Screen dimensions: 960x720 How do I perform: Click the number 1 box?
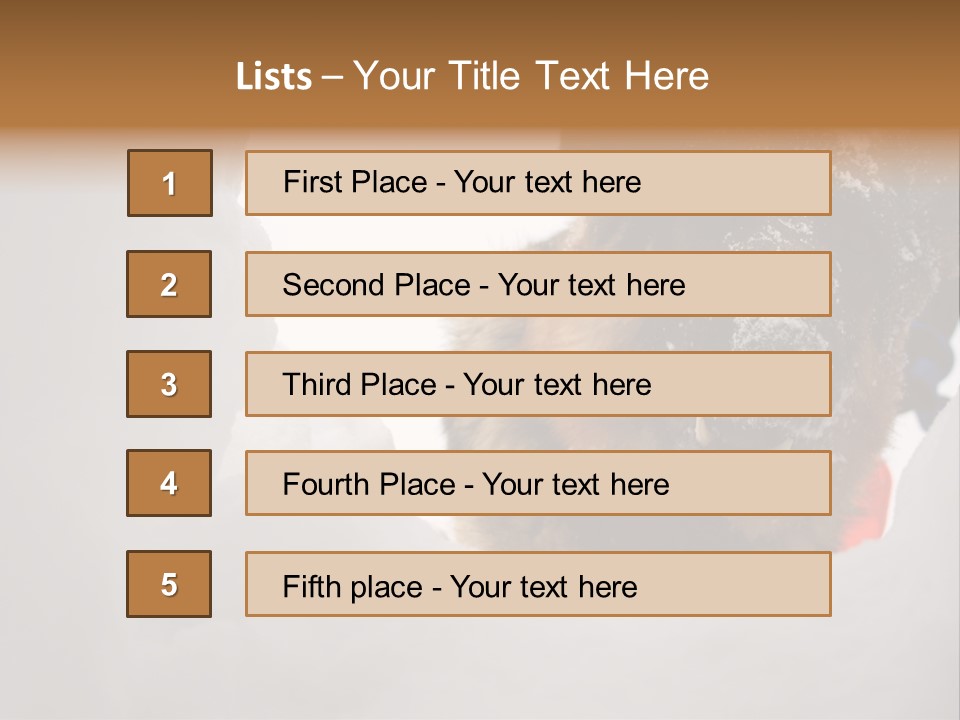coord(169,183)
